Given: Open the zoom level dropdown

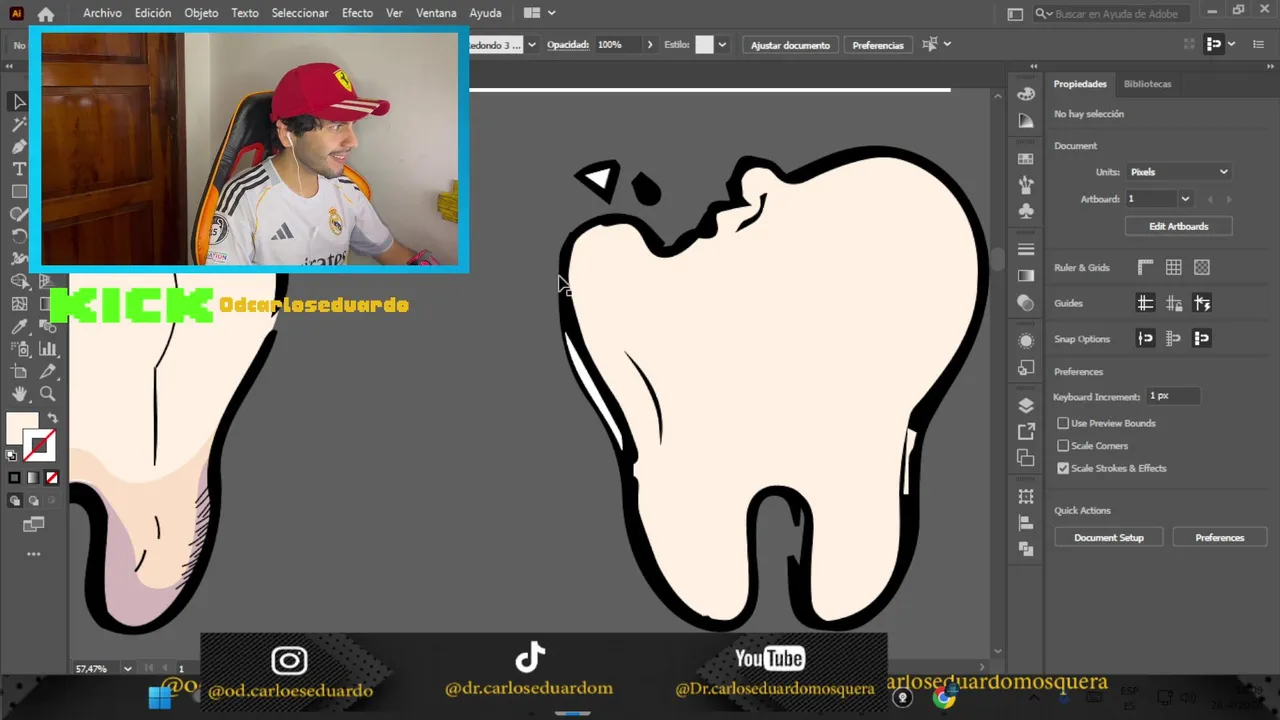Looking at the screenshot, I should 127,668.
